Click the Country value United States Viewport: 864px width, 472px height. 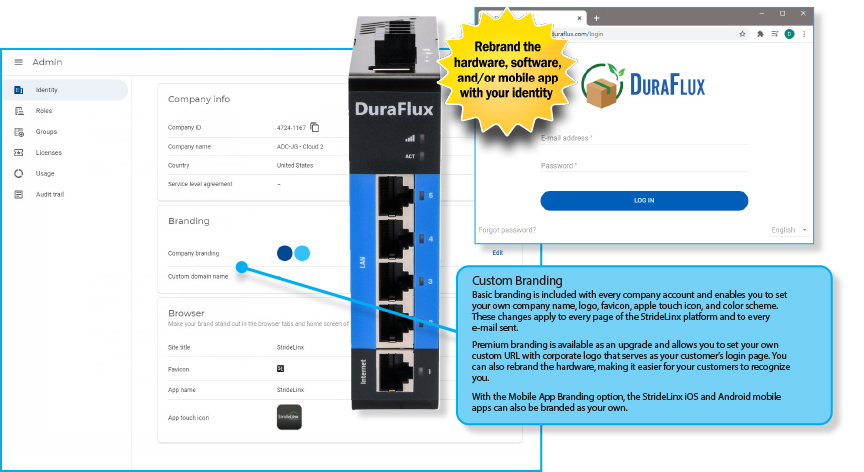(x=295, y=165)
